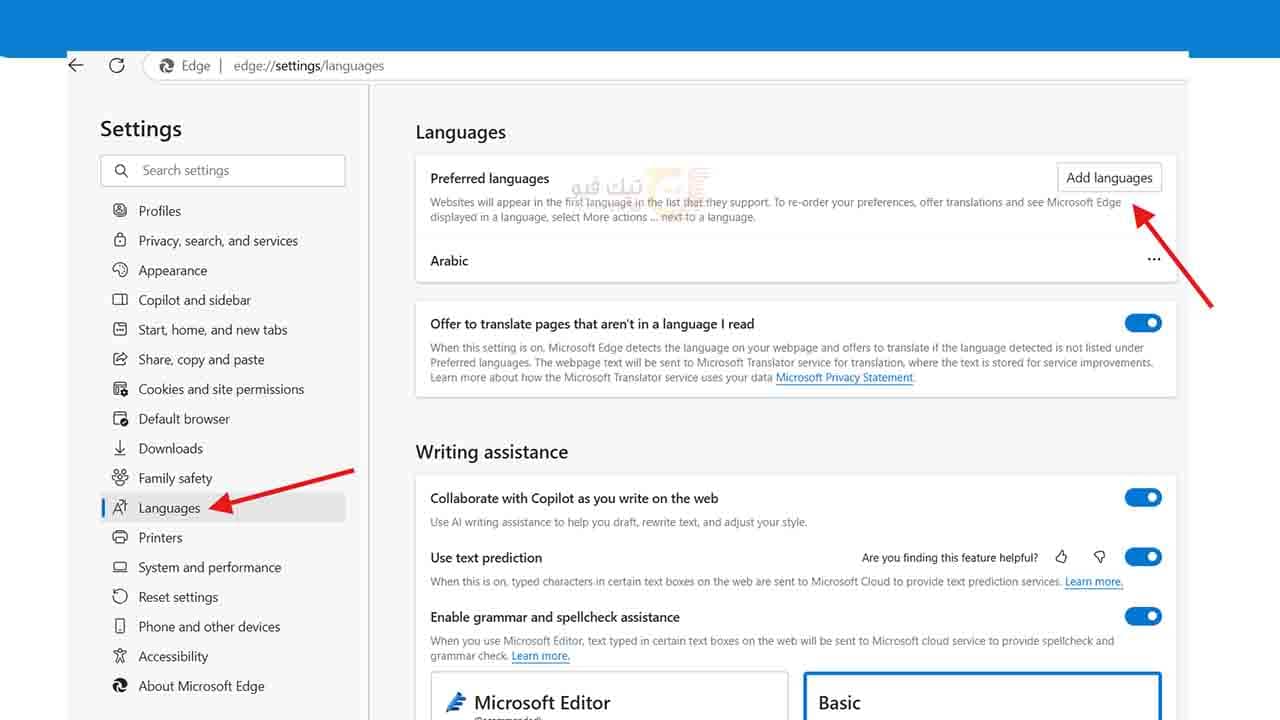Toggle Offer to translate pages switch

[1143, 323]
